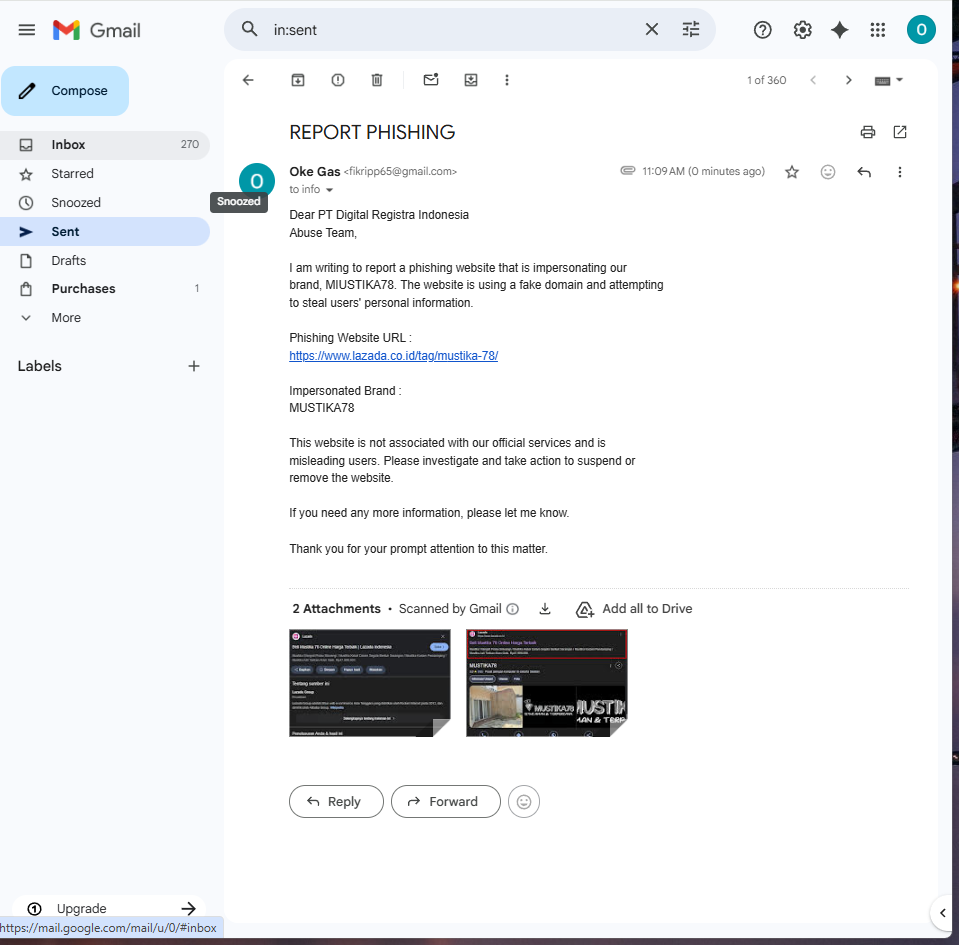The image size is (959, 945).
Task: Open the Starred folder
Action: click(x=105, y=174)
